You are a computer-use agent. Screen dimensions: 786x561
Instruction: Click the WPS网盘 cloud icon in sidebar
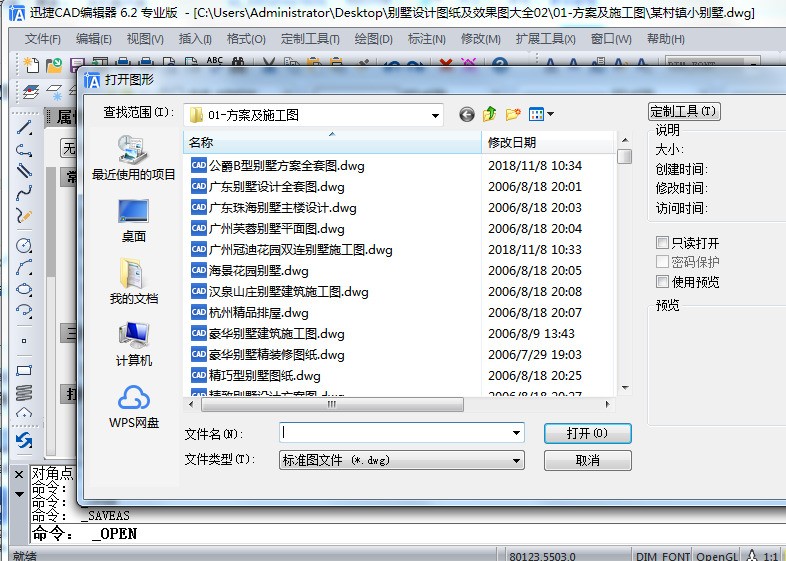[x=134, y=399]
